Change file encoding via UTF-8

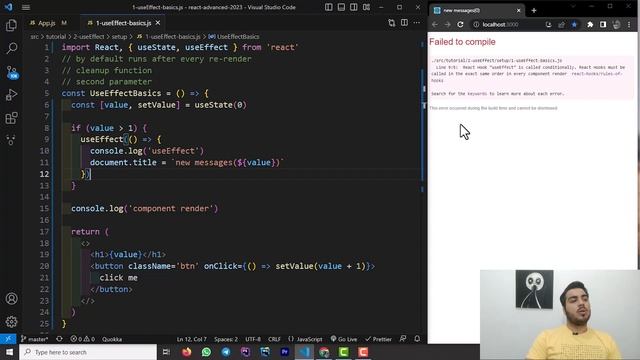click(253, 339)
